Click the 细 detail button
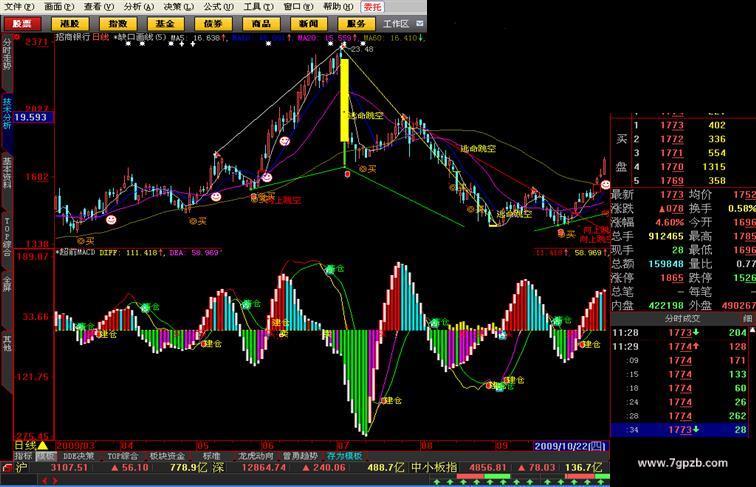The image size is (756, 487). 747,318
